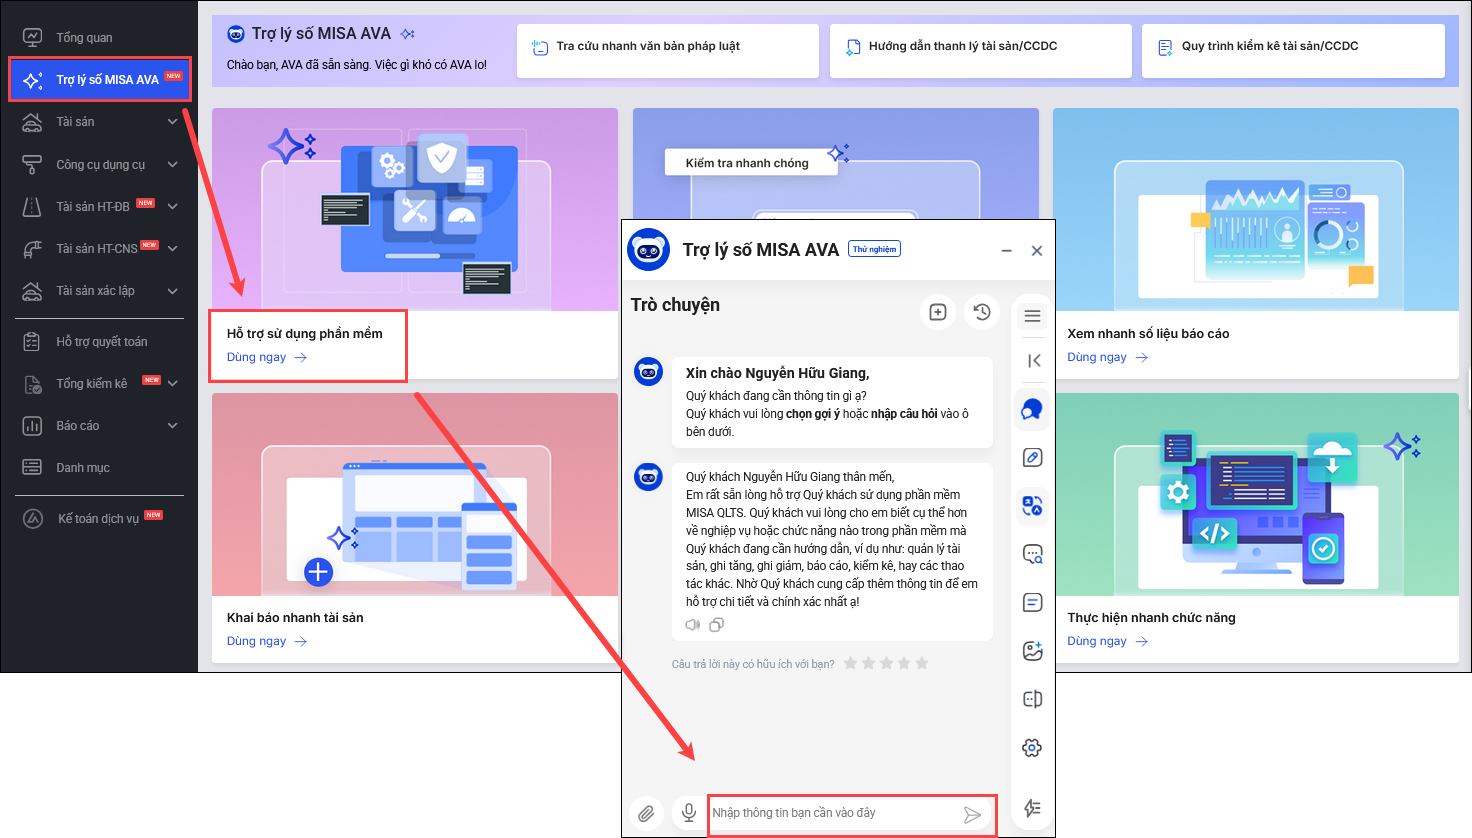The image size is (1472, 838).
Task: Expand the Tài sản HT-ĐB chevron
Action: (173, 207)
